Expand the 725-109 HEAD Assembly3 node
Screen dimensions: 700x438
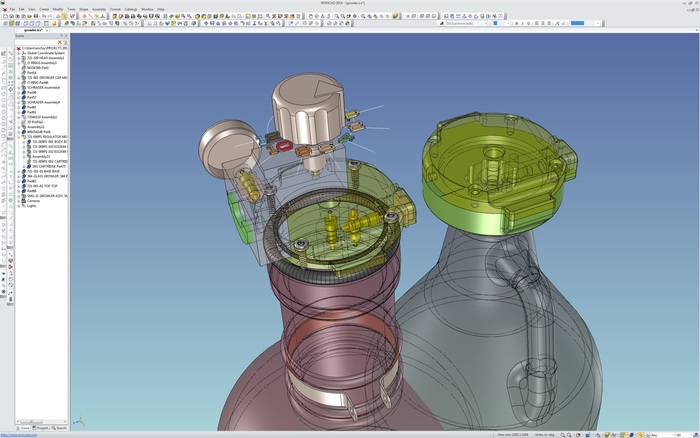[x=19, y=58]
